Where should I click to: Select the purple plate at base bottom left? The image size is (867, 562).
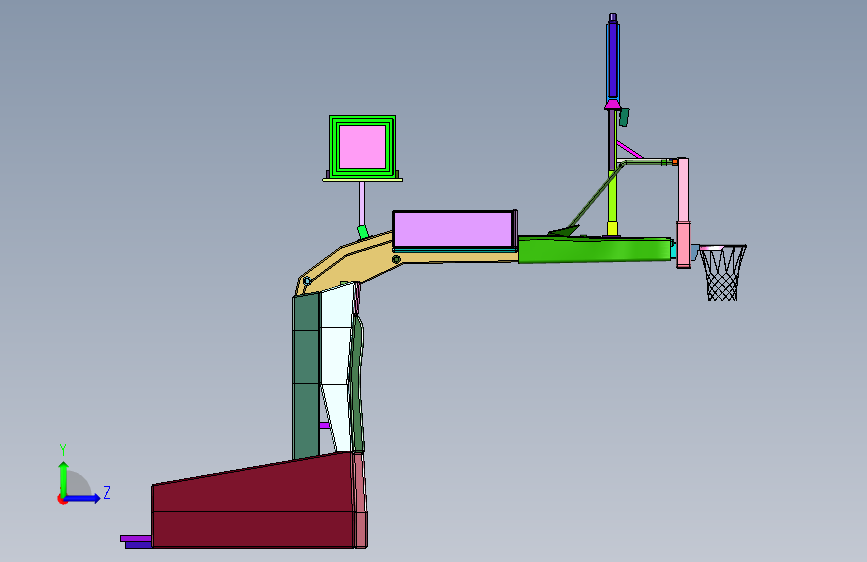point(136,538)
